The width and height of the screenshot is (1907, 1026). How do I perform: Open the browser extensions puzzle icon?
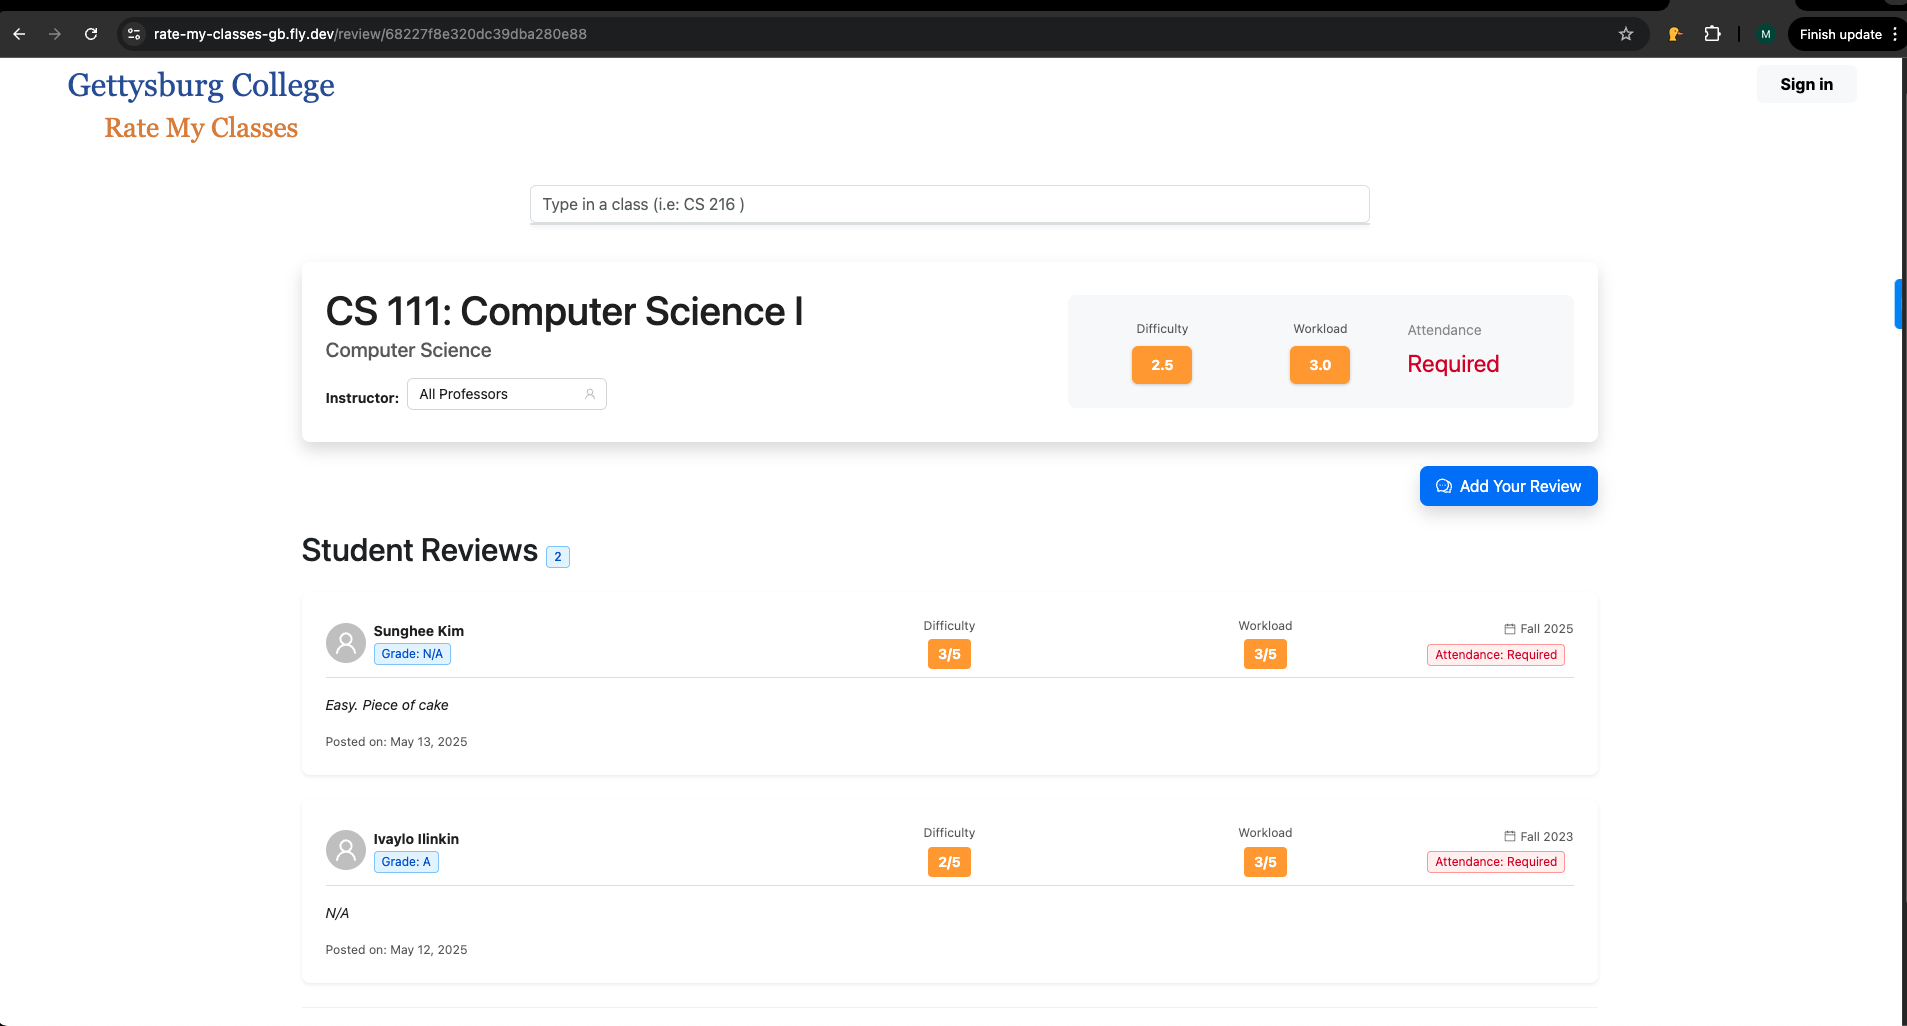point(1712,34)
